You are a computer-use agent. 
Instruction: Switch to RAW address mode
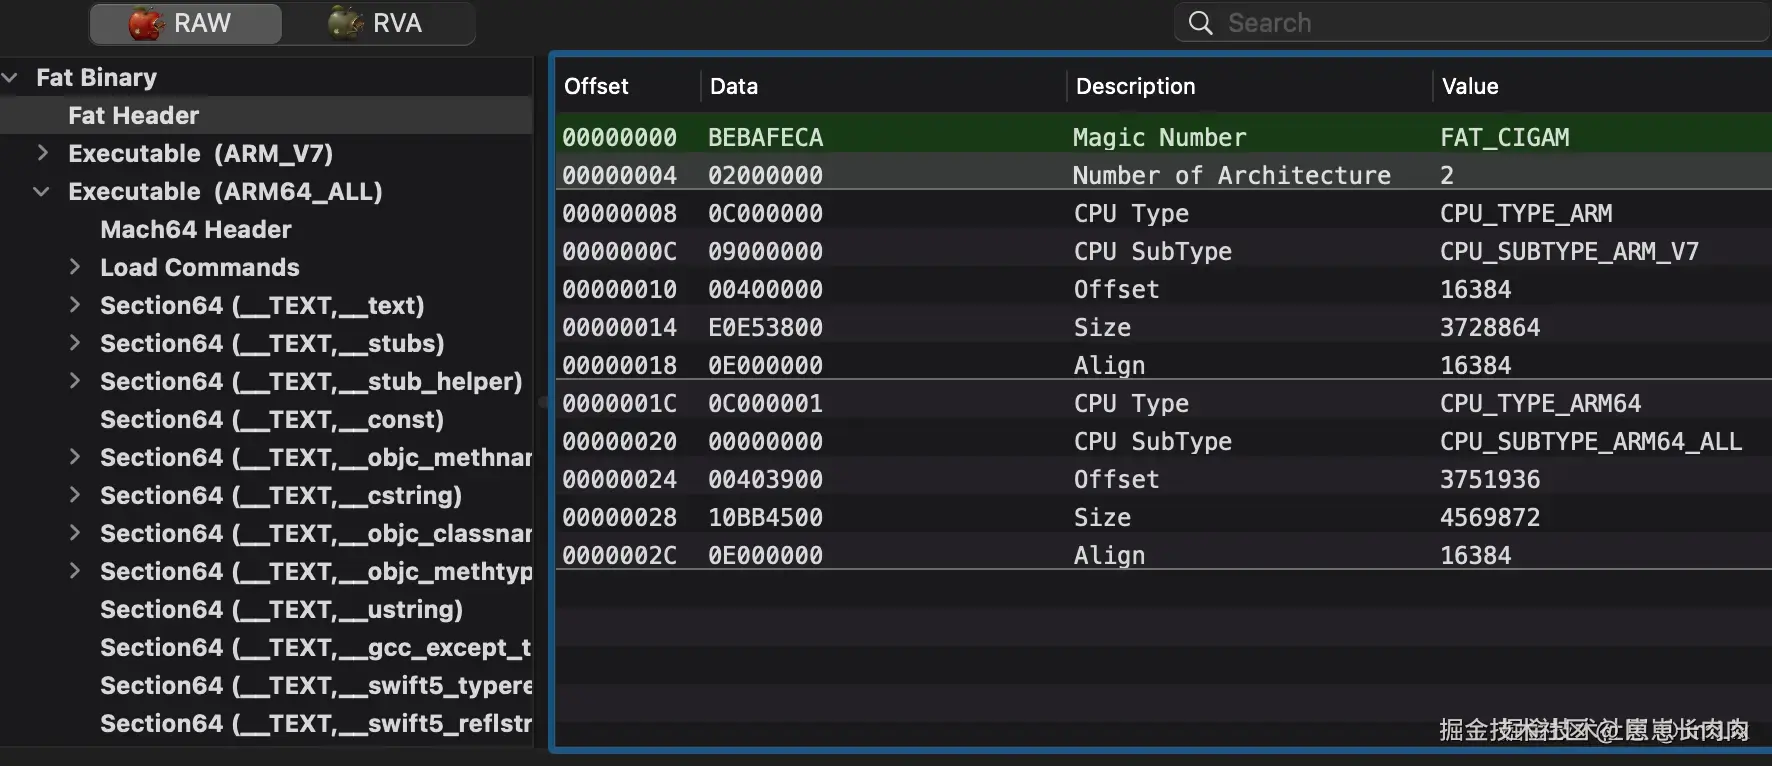coord(185,23)
